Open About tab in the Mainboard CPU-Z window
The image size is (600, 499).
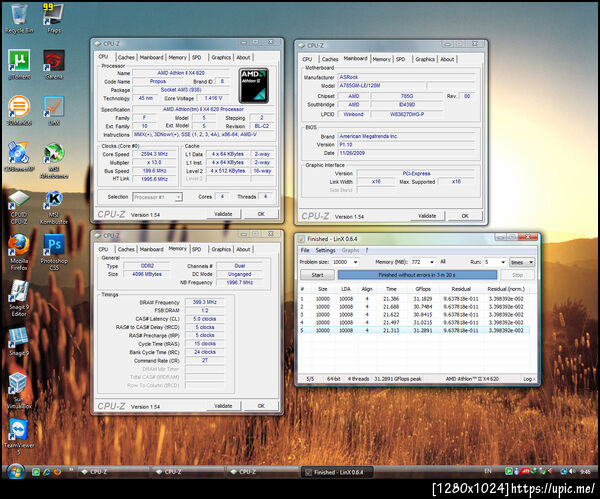click(x=447, y=59)
